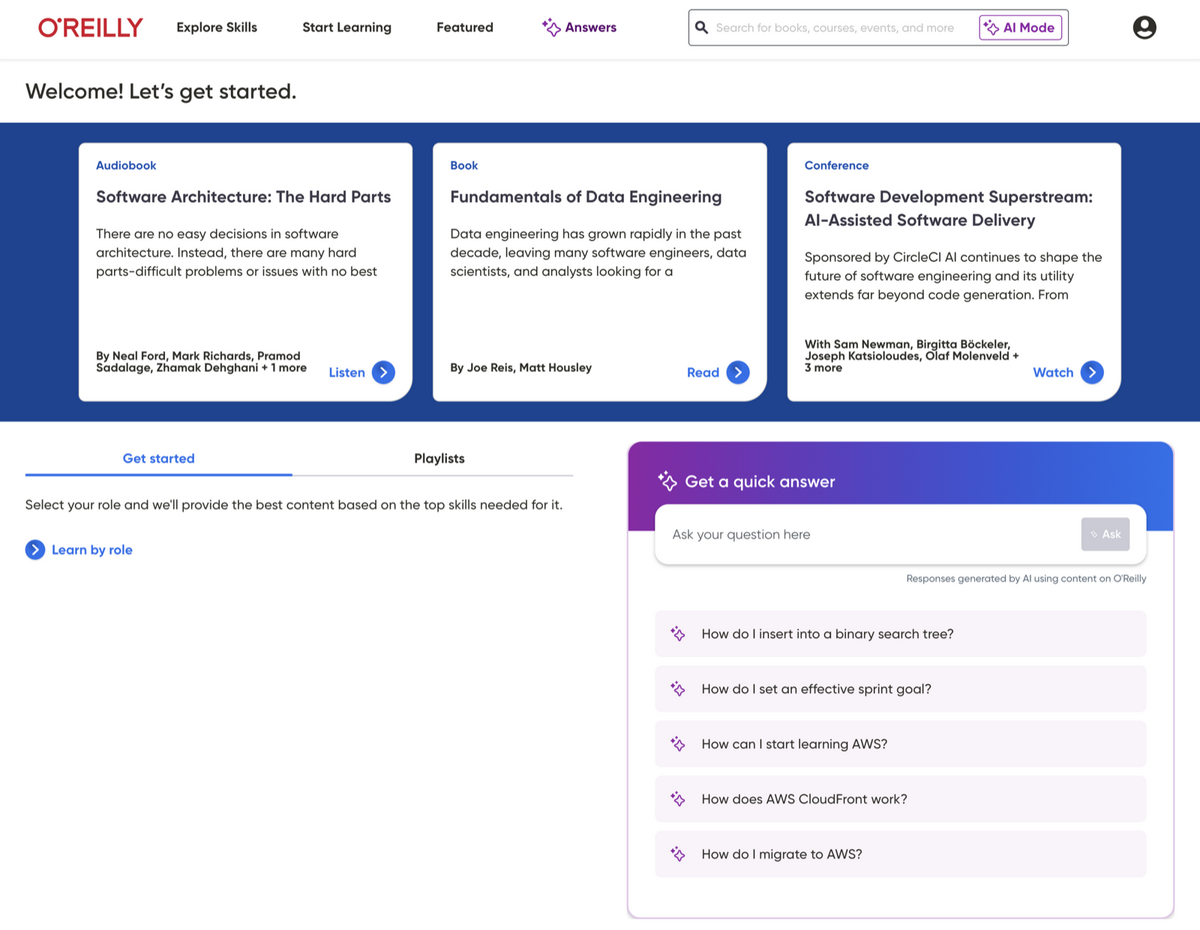The image size is (1200, 930).
Task: Open the Start Learning menu
Action: [x=347, y=28]
